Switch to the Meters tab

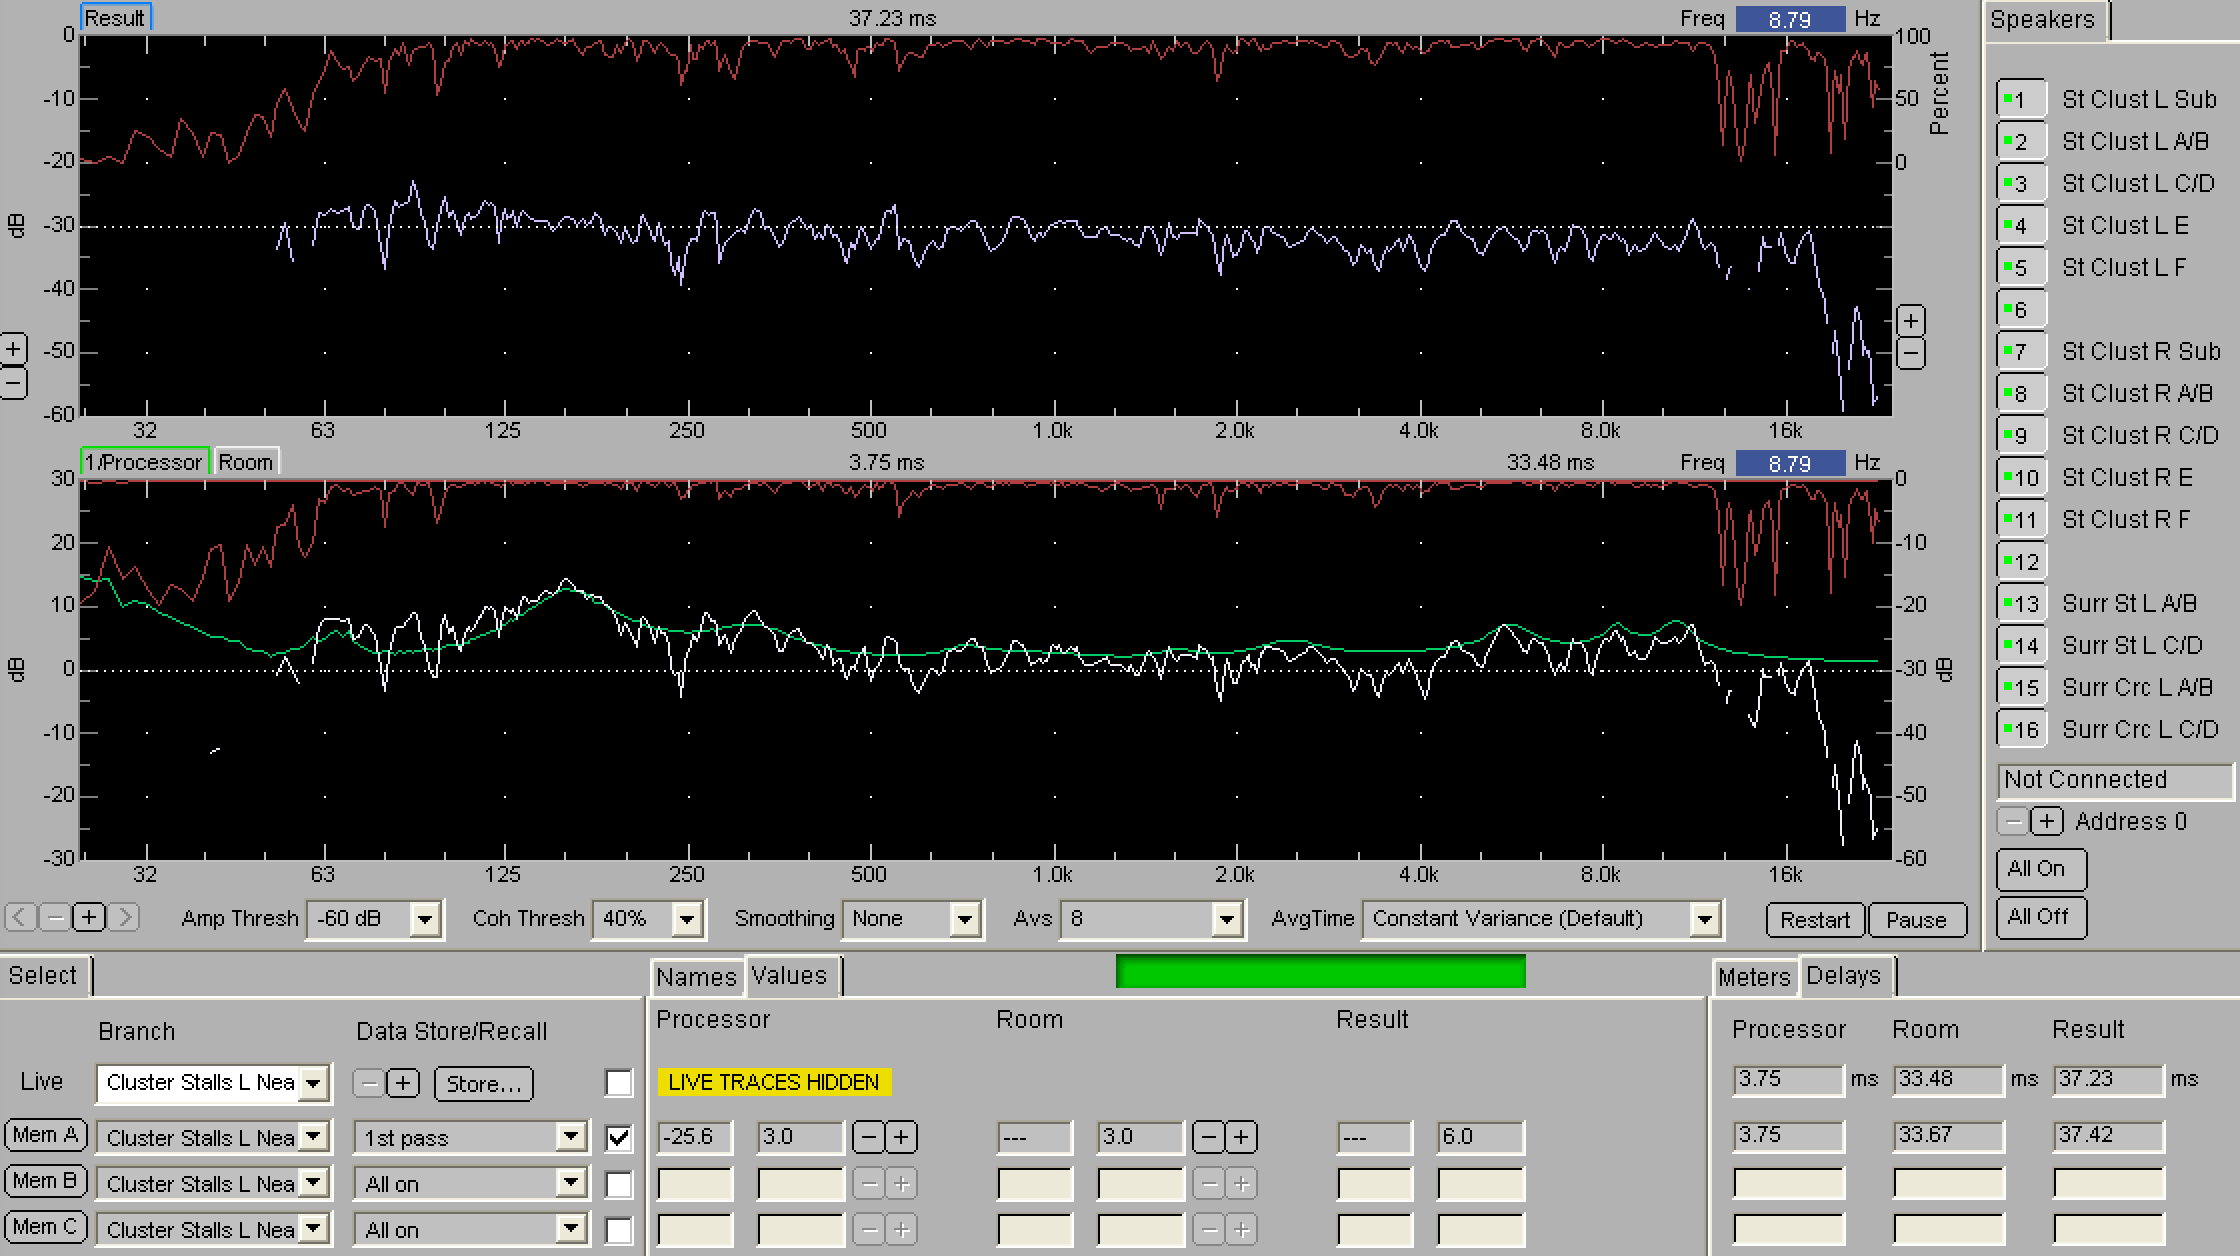tap(1754, 977)
